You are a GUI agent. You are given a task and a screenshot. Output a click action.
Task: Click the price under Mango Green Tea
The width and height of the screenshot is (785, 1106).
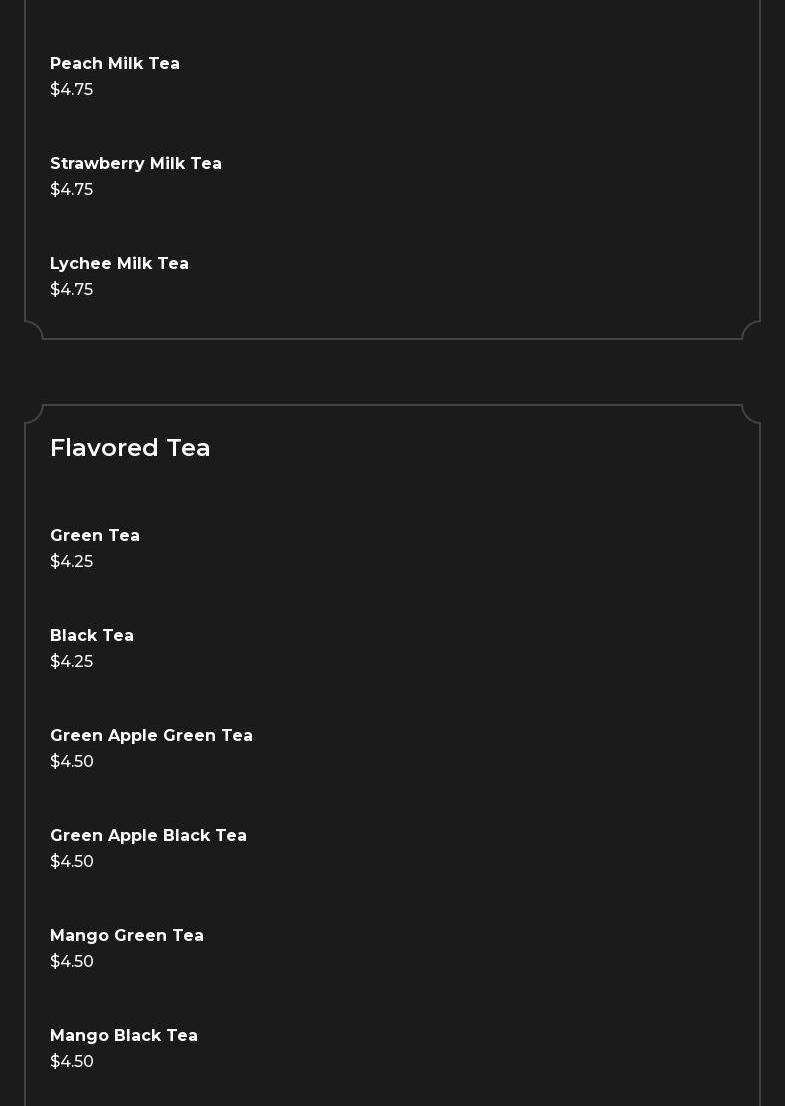(72, 962)
